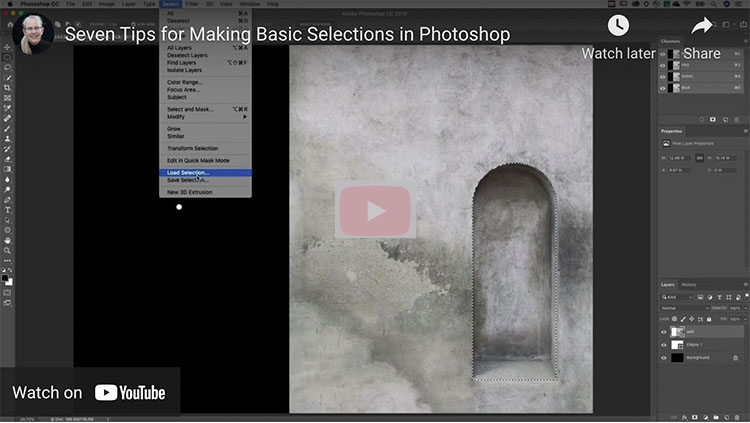The image size is (750, 423).
Task: Open the video title 'Seven Tips for Making Basic Selections'
Action: point(287,34)
